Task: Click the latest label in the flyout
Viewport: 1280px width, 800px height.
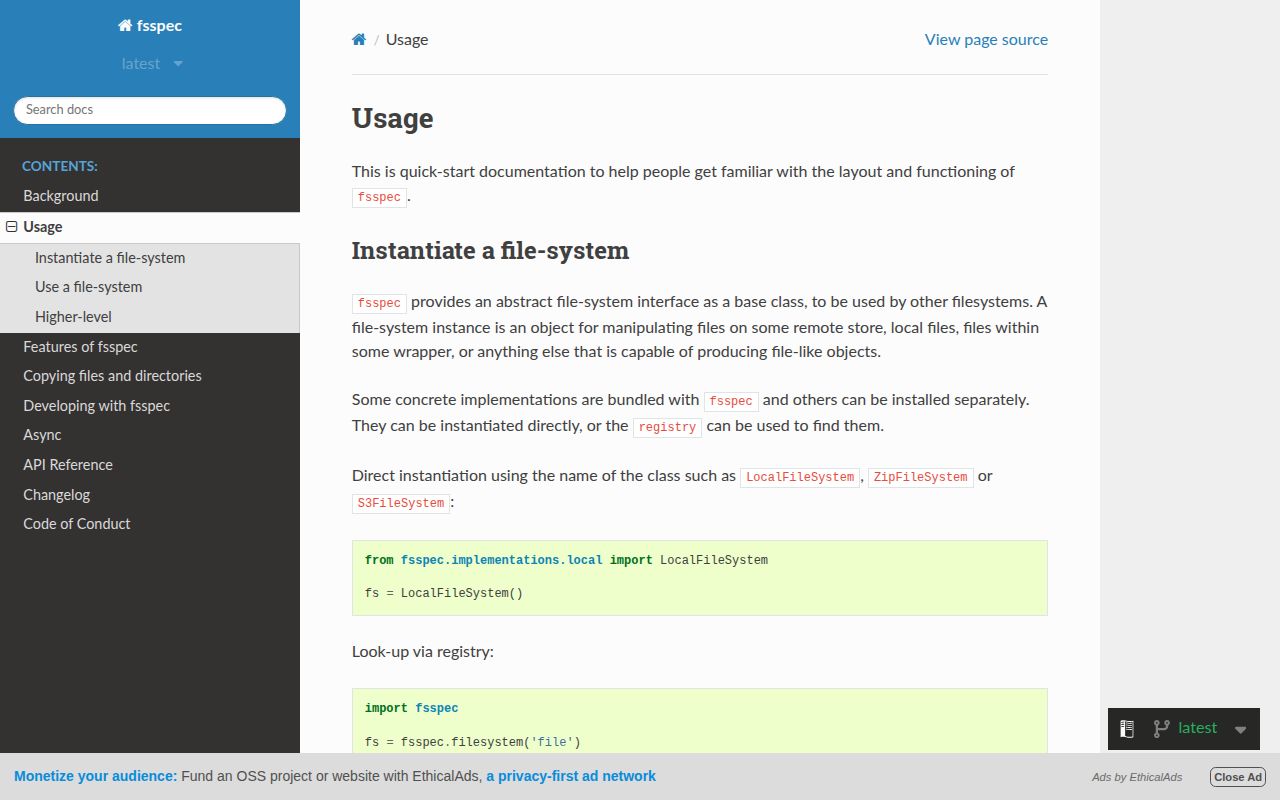Action: [x=1197, y=728]
